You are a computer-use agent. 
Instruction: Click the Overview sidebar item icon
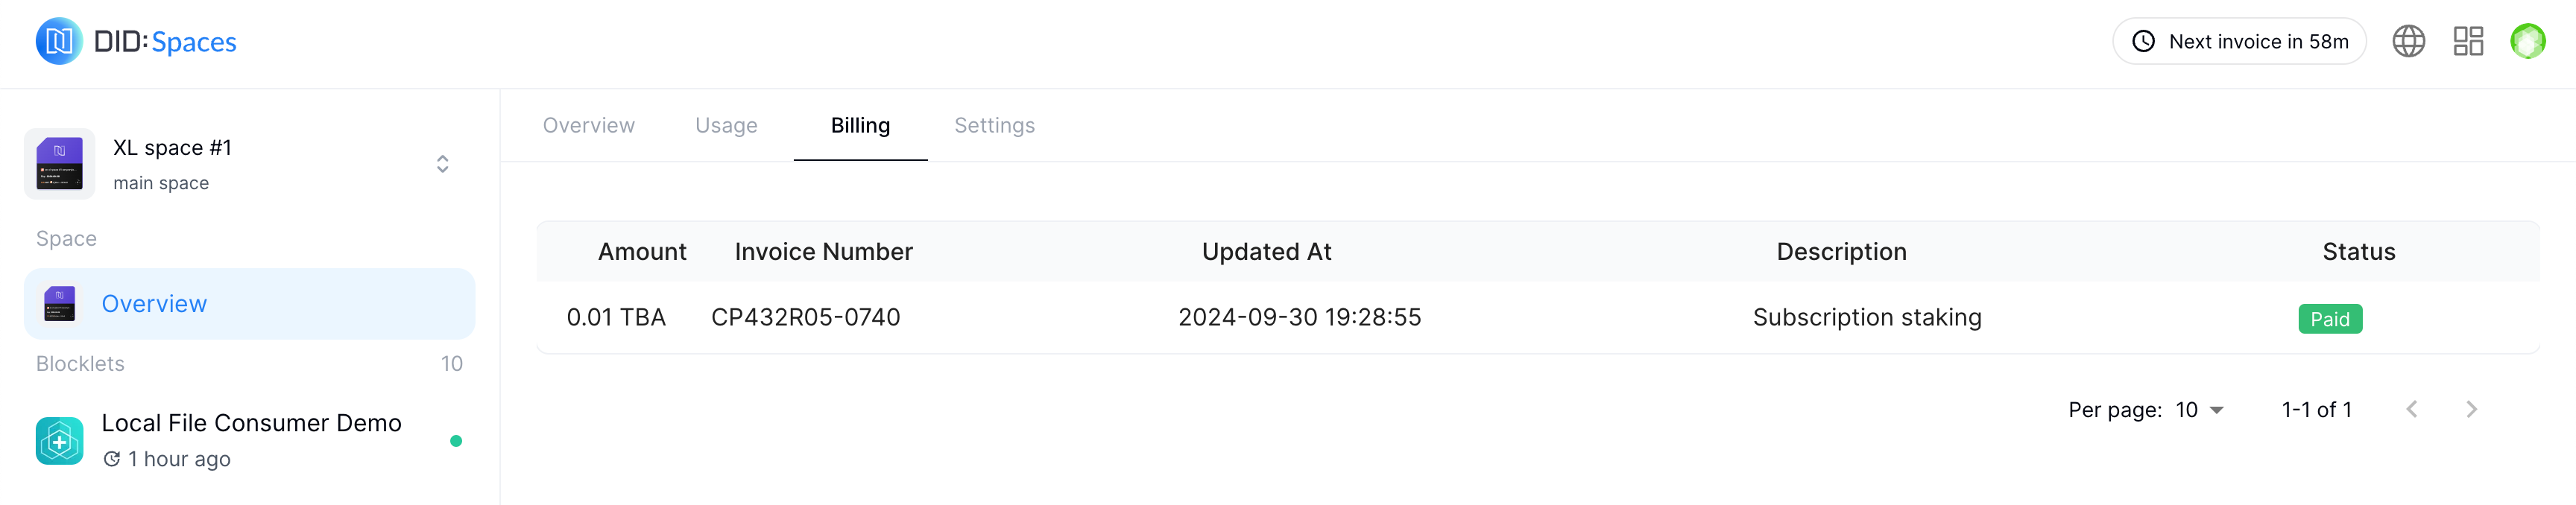[60, 303]
